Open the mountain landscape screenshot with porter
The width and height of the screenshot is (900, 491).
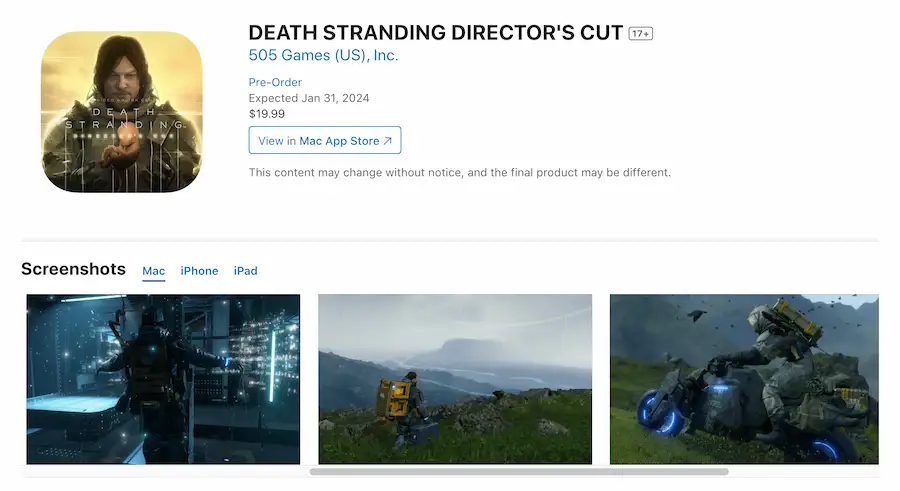[x=455, y=379]
